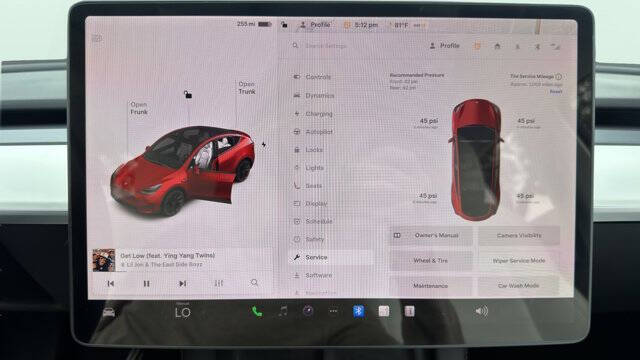The width and height of the screenshot is (640, 360).
Task: Tap front-right tire pressure 45 psi
Action: click(526, 121)
